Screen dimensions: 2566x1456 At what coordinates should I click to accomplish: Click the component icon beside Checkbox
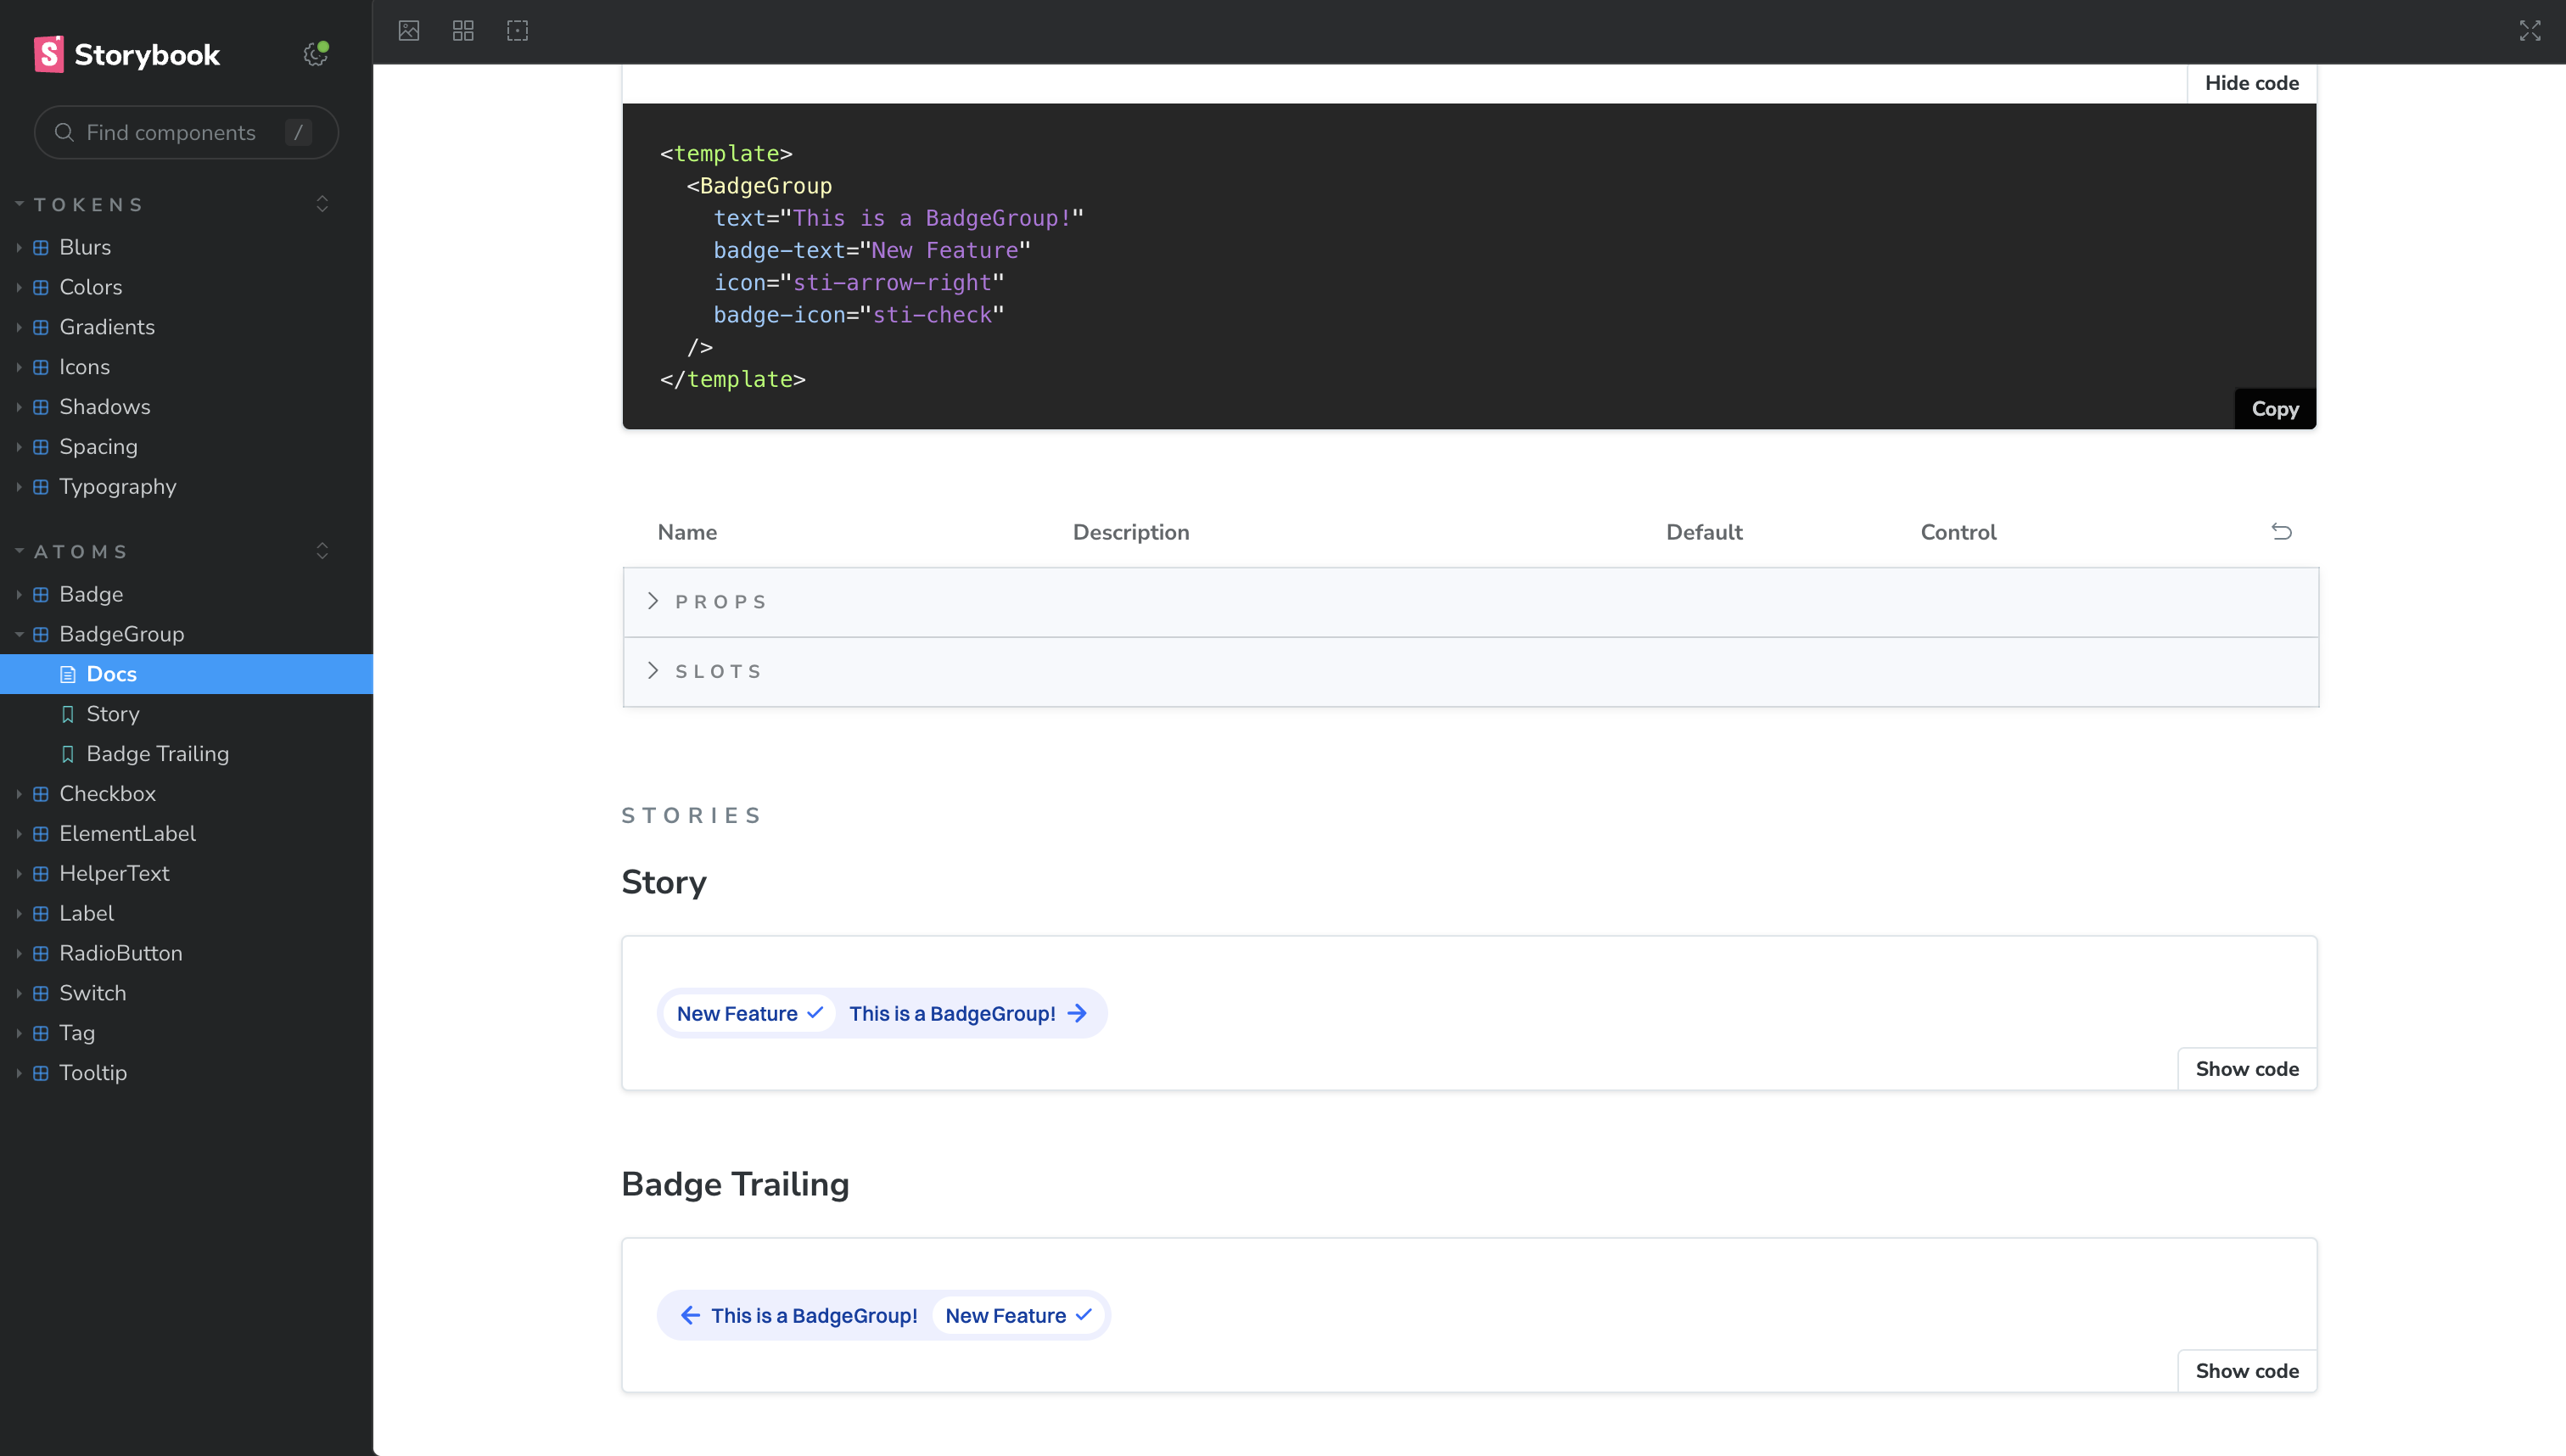[41, 794]
